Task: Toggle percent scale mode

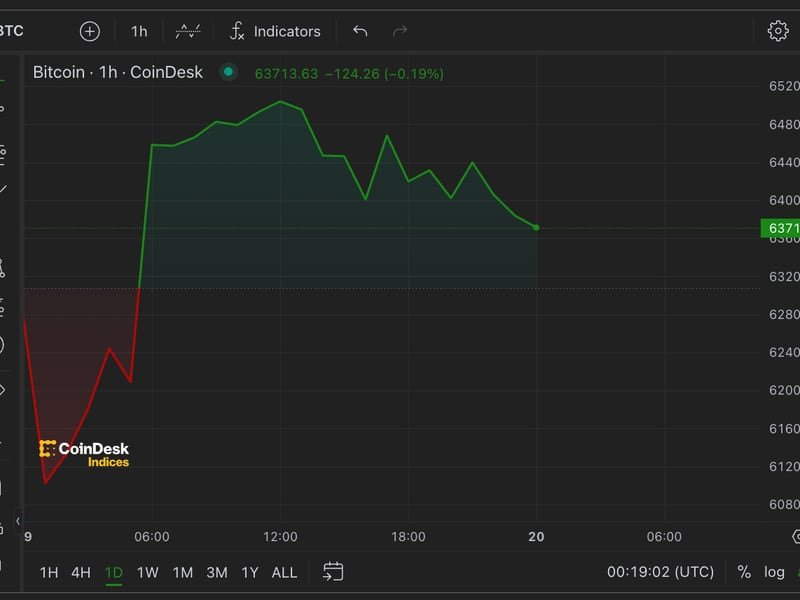Action: click(744, 572)
